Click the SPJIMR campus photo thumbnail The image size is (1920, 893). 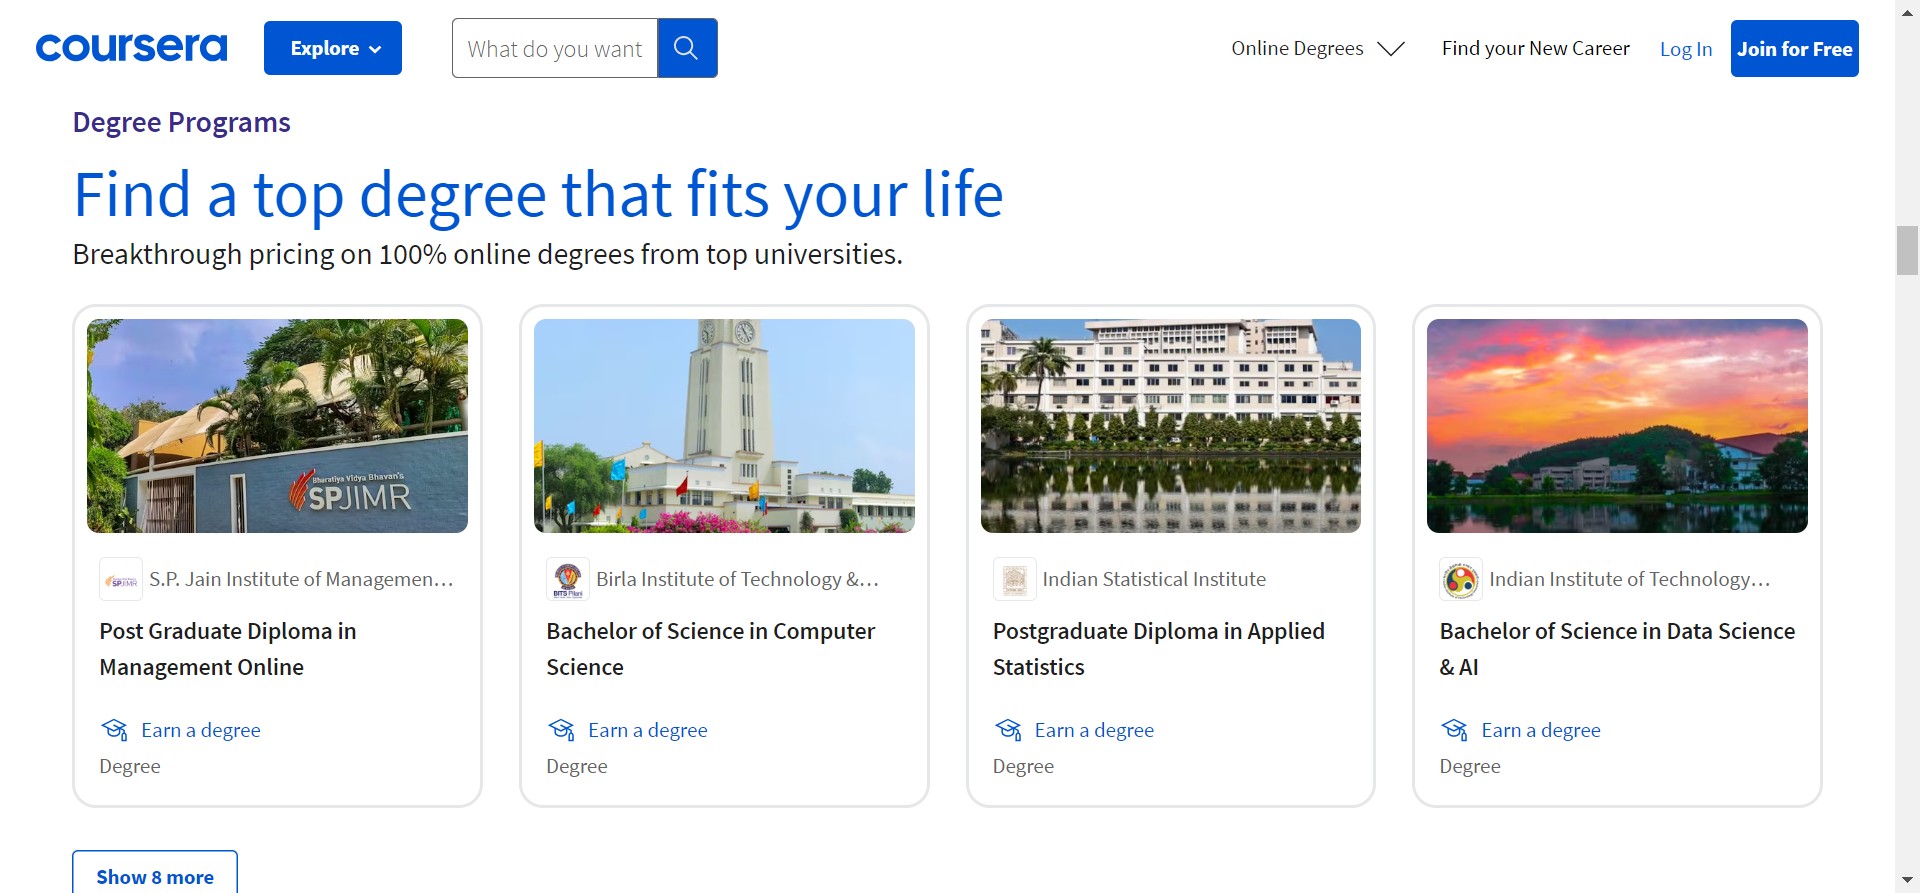[277, 426]
